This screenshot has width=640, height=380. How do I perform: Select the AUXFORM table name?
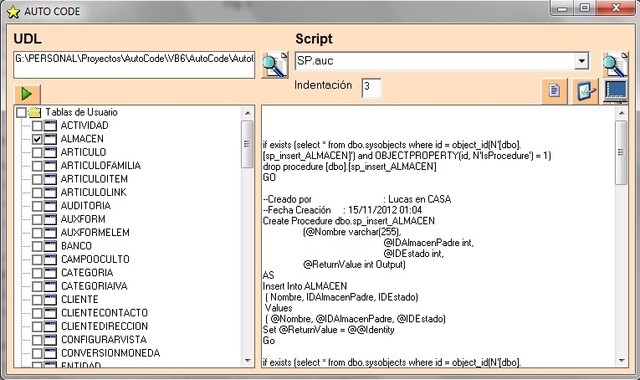[83, 219]
